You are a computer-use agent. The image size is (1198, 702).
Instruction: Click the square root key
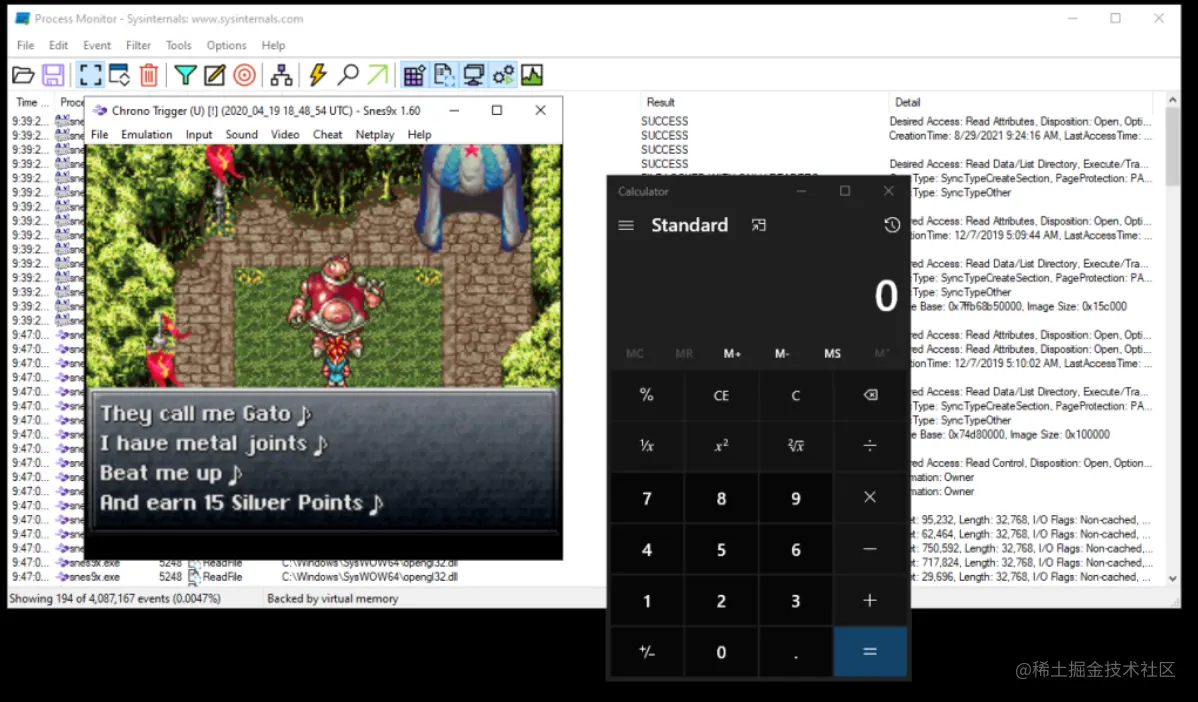795,445
